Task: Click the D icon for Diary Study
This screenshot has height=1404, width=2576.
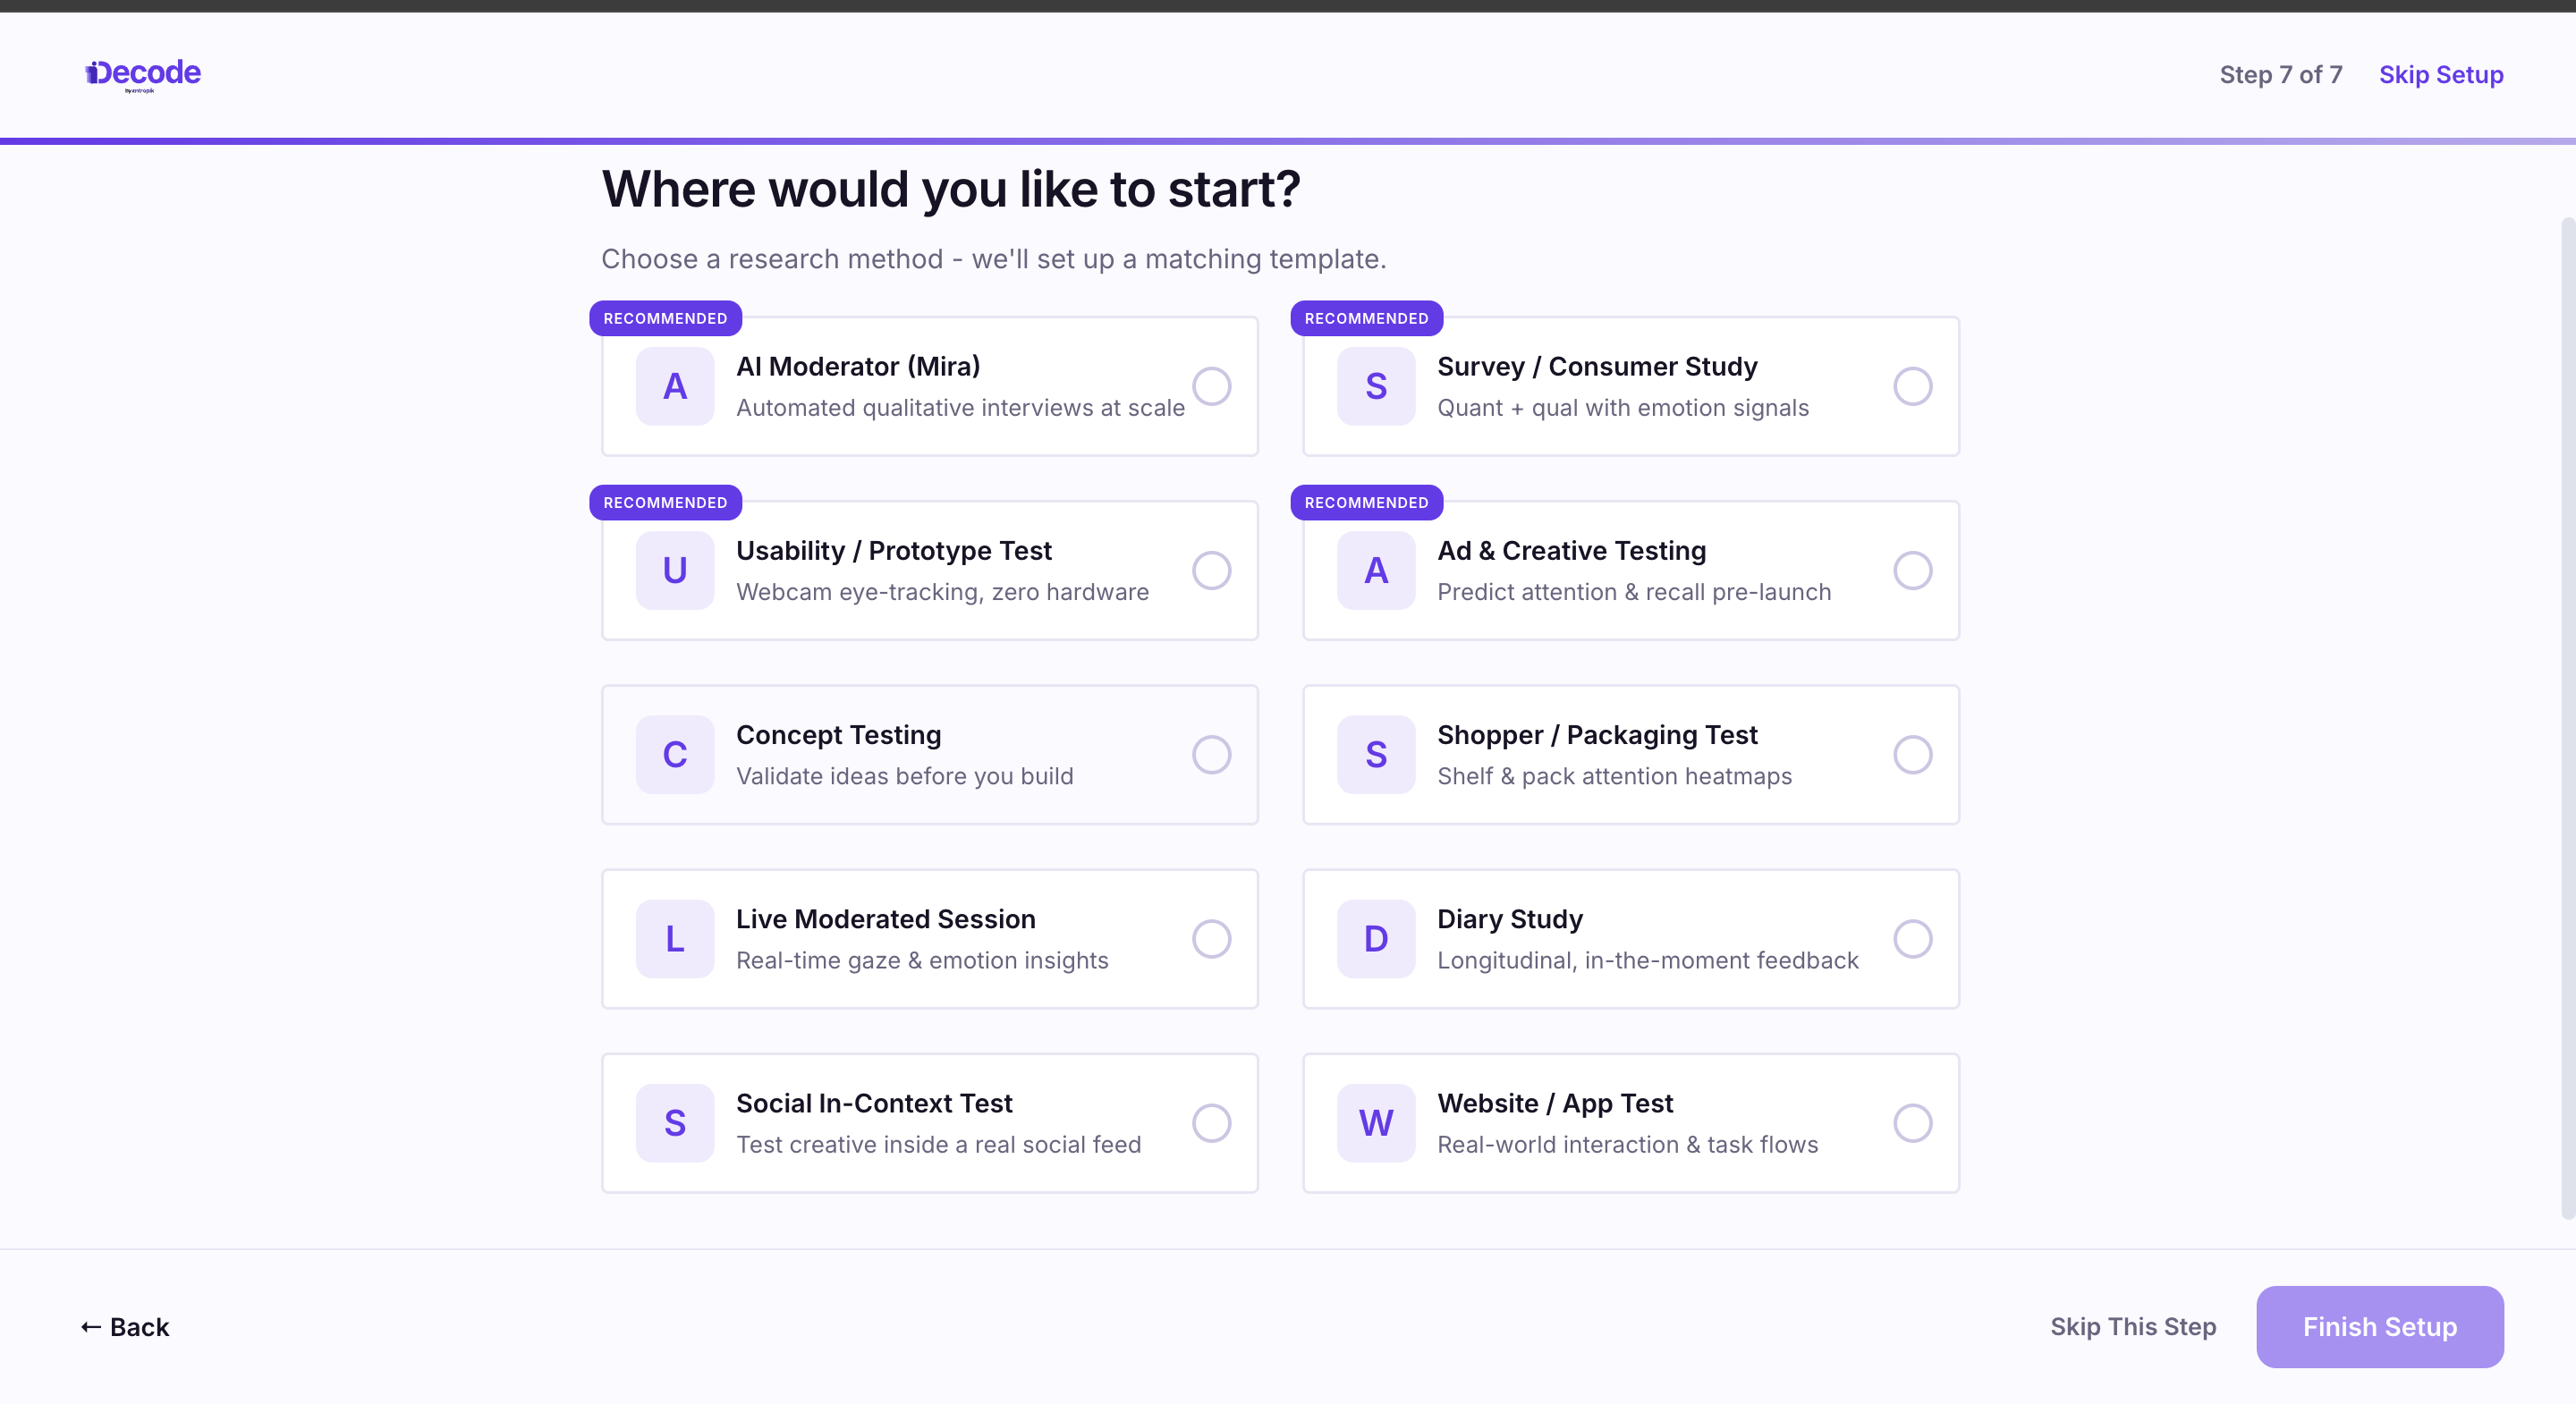Action: [x=1376, y=938]
